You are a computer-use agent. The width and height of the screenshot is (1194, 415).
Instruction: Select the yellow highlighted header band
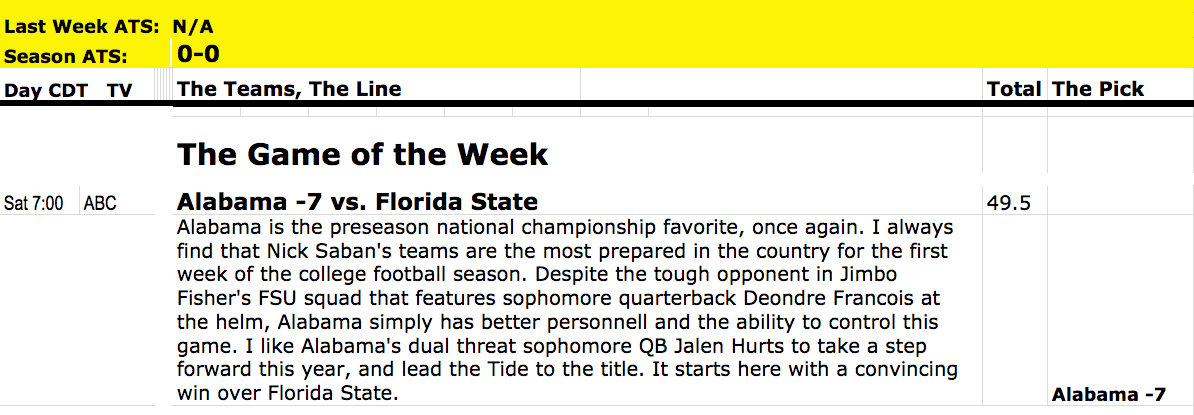[x=597, y=34]
